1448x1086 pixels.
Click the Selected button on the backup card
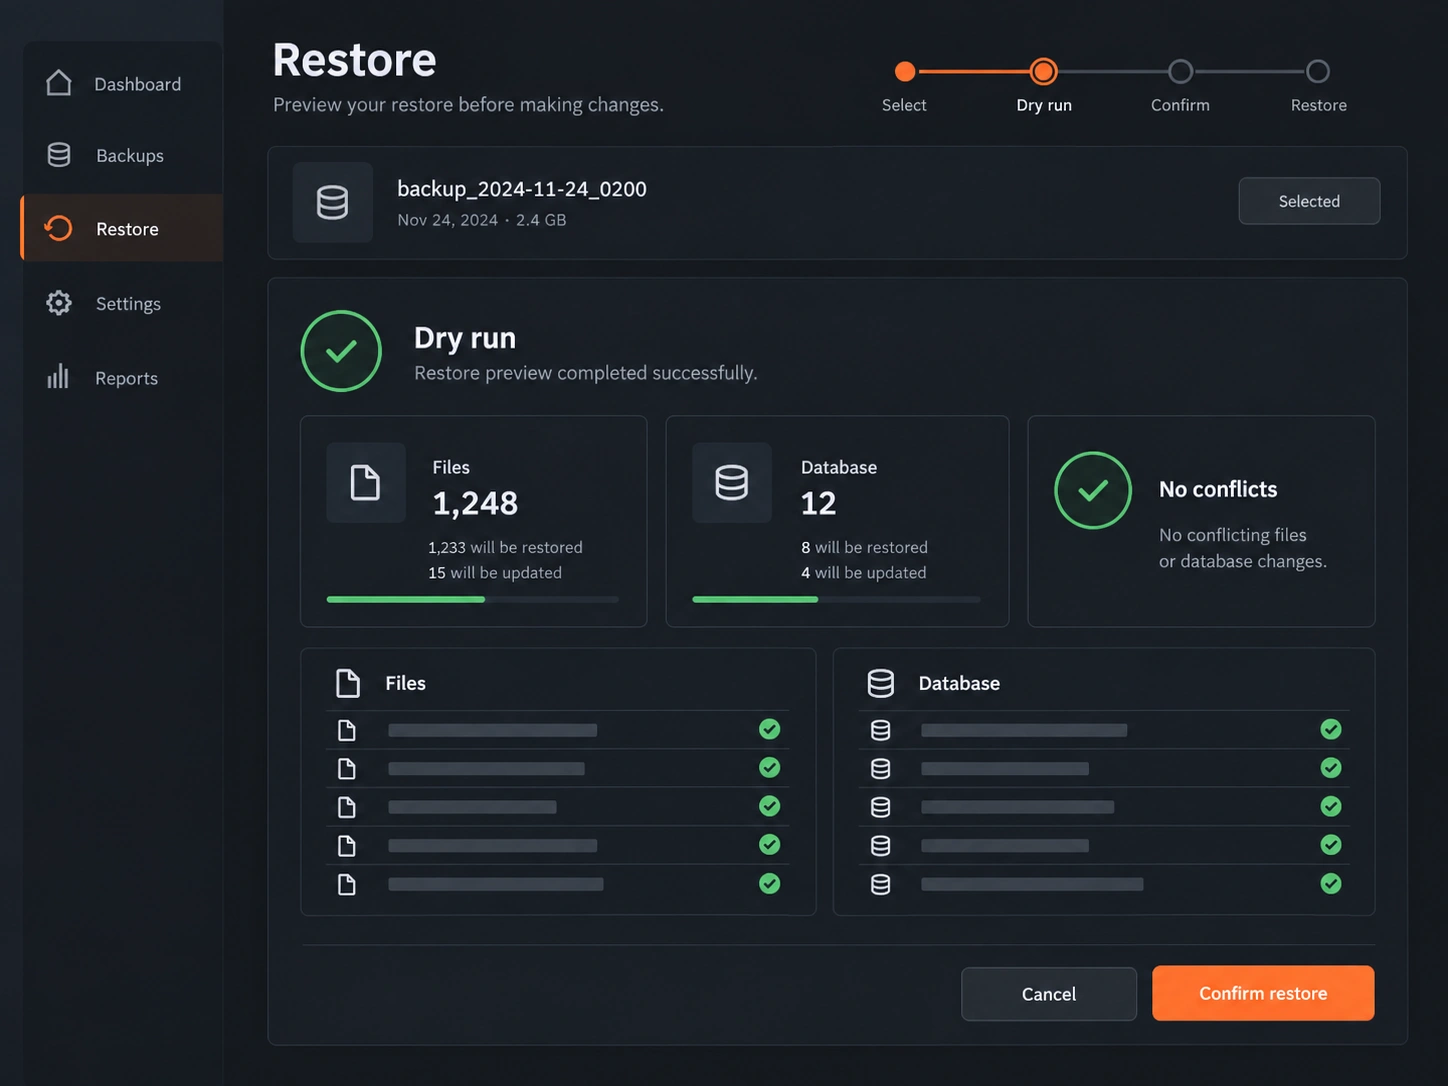(1309, 201)
